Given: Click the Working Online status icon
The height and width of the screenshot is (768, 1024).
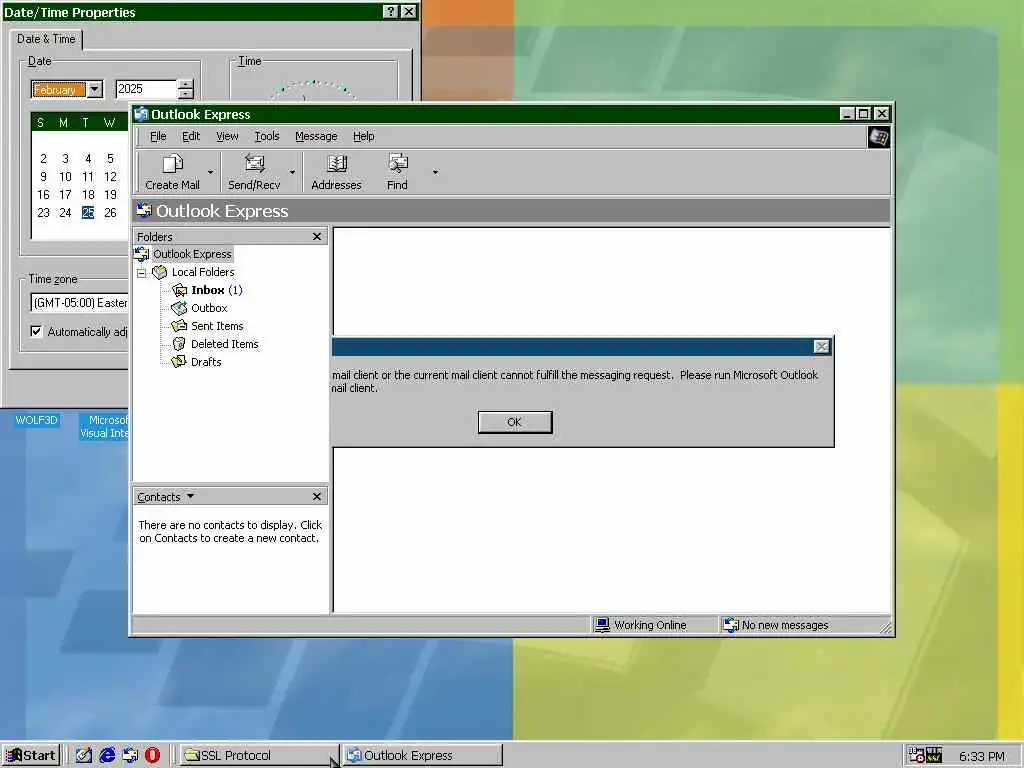Looking at the screenshot, I should coord(602,625).
